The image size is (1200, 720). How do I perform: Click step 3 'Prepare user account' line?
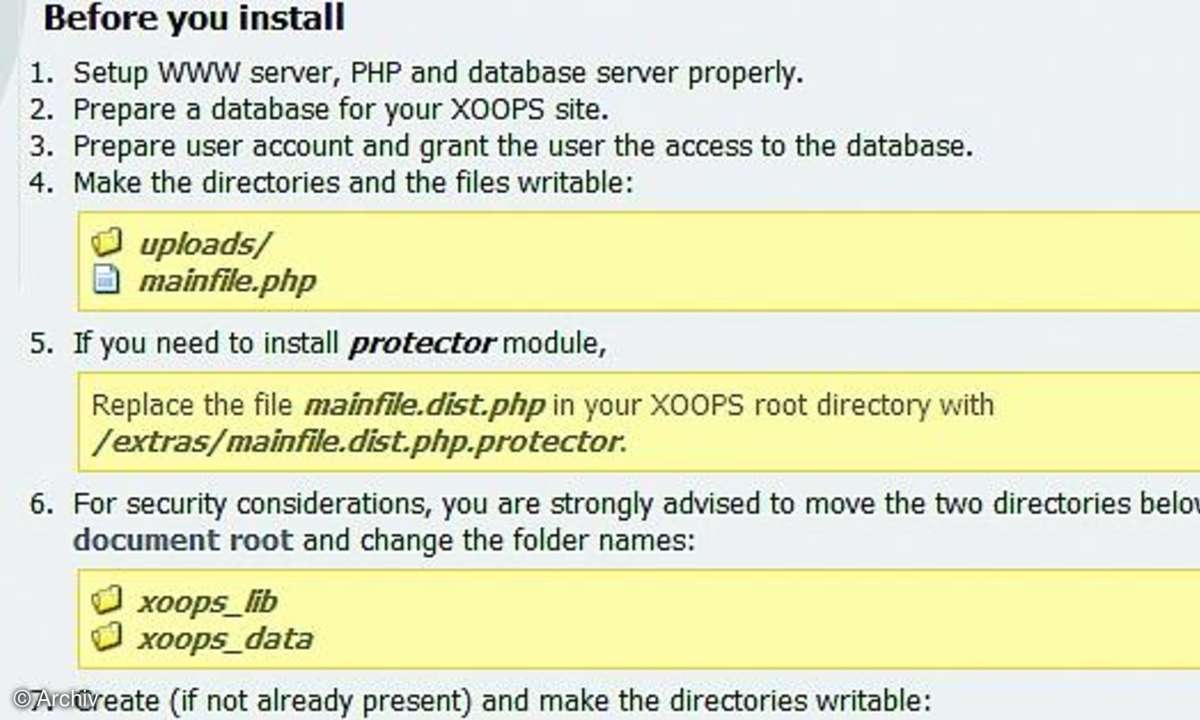point(523,146)
